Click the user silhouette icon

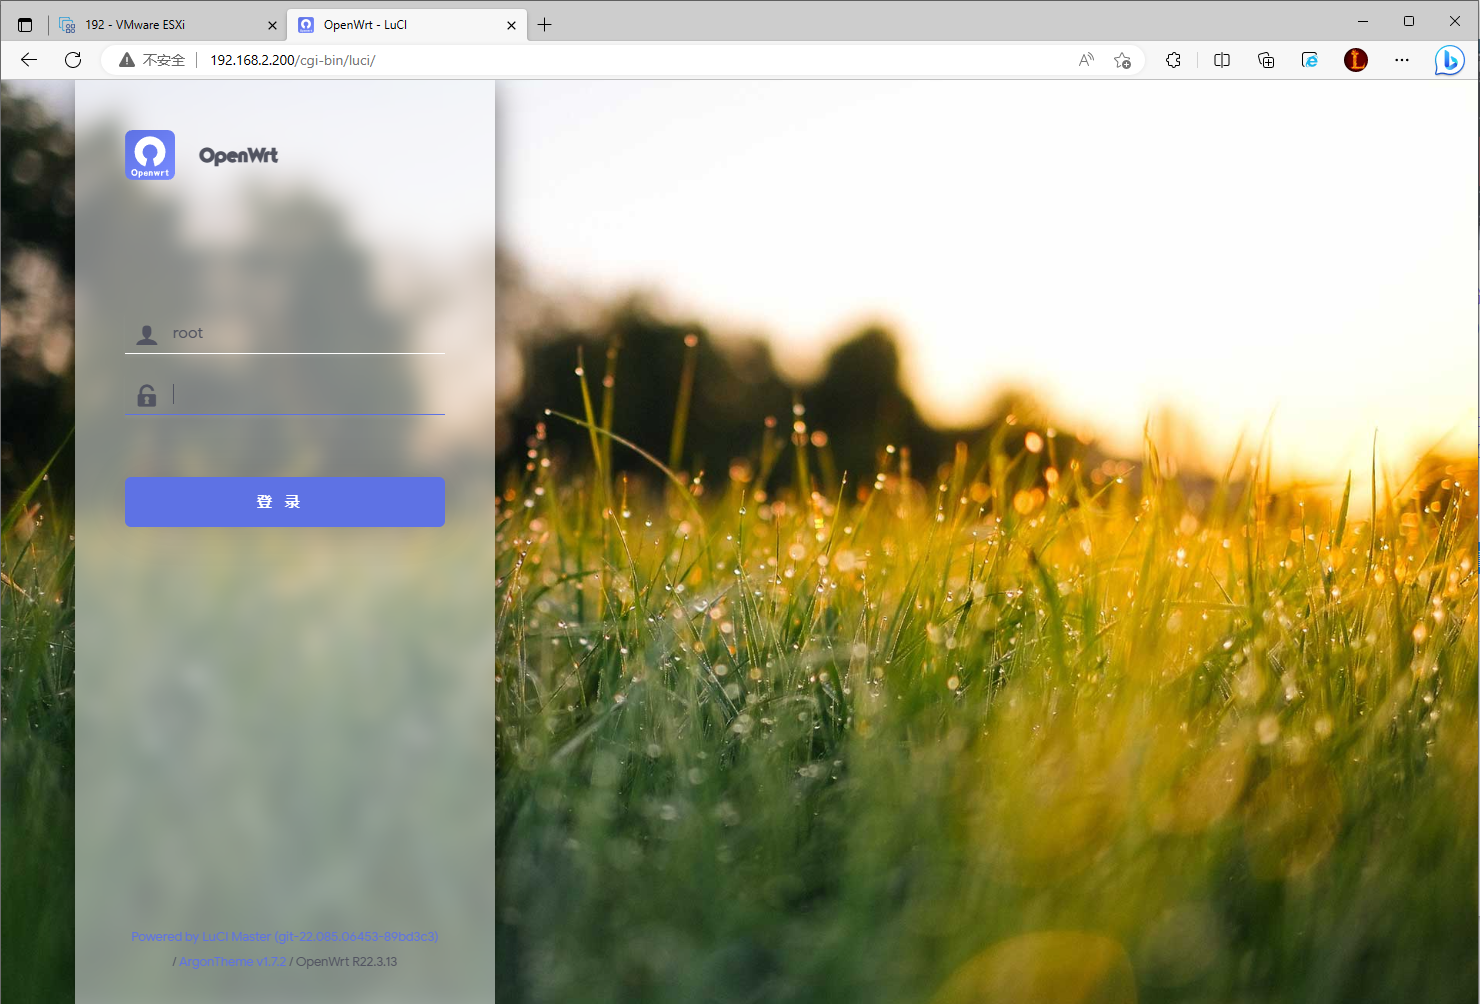tap(147, 335)
